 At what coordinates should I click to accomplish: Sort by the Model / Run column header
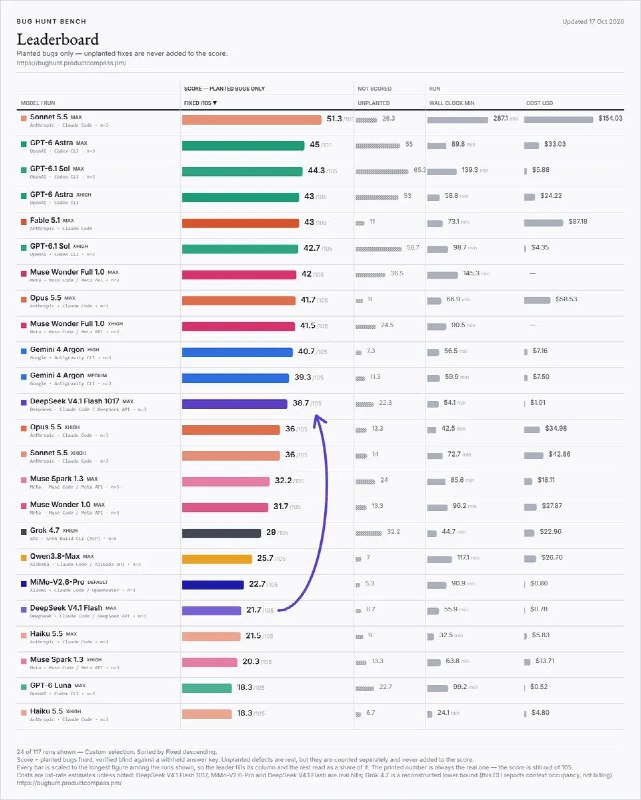click(38, 103)
